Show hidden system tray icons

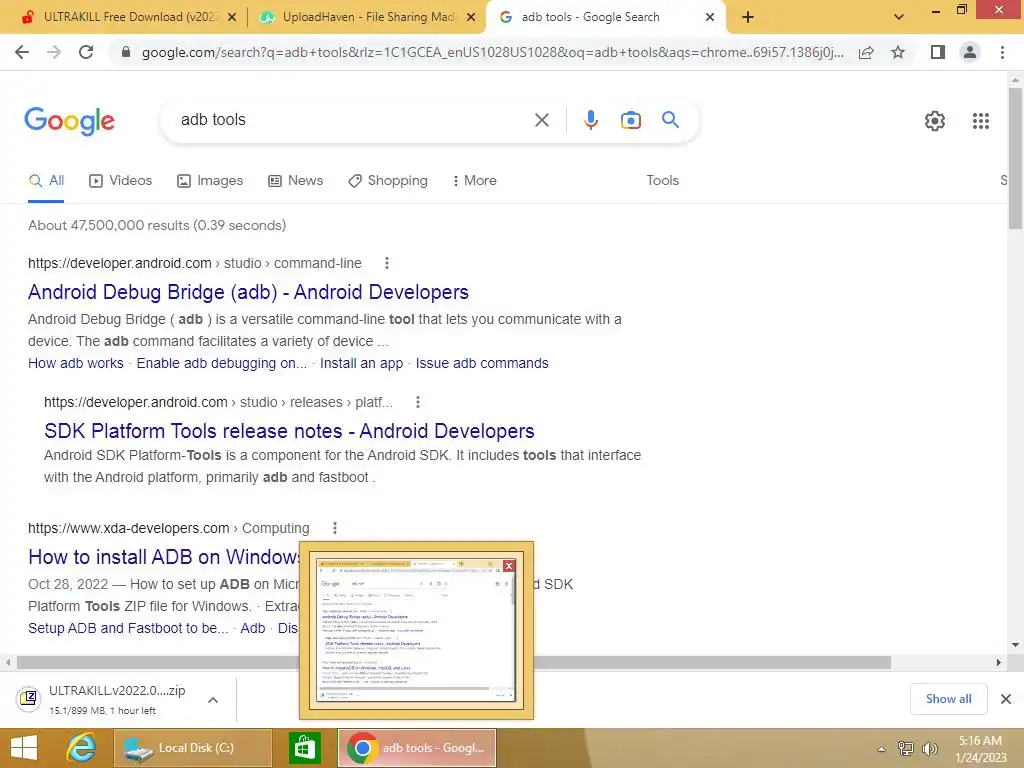pyautogui.click(x=881, y=749)
